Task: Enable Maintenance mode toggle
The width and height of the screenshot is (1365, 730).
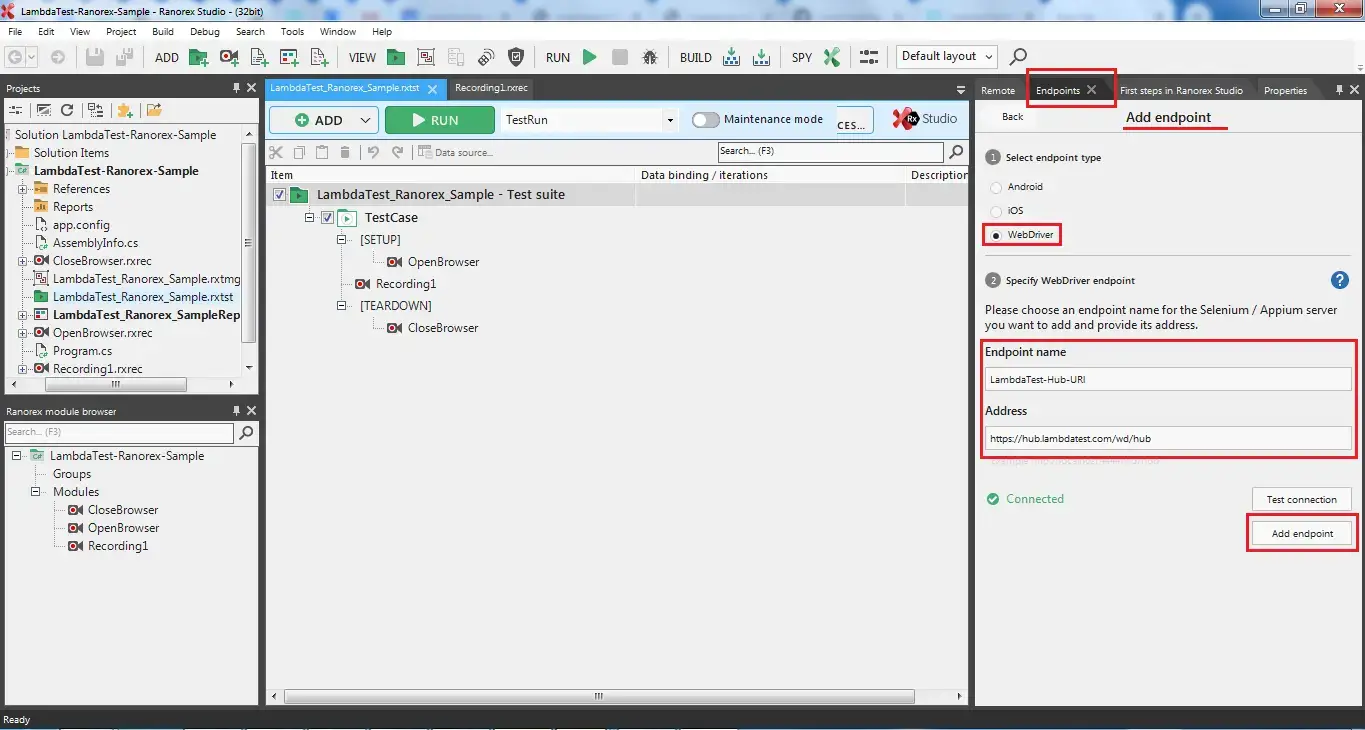Action: click(x=706, y=119)
